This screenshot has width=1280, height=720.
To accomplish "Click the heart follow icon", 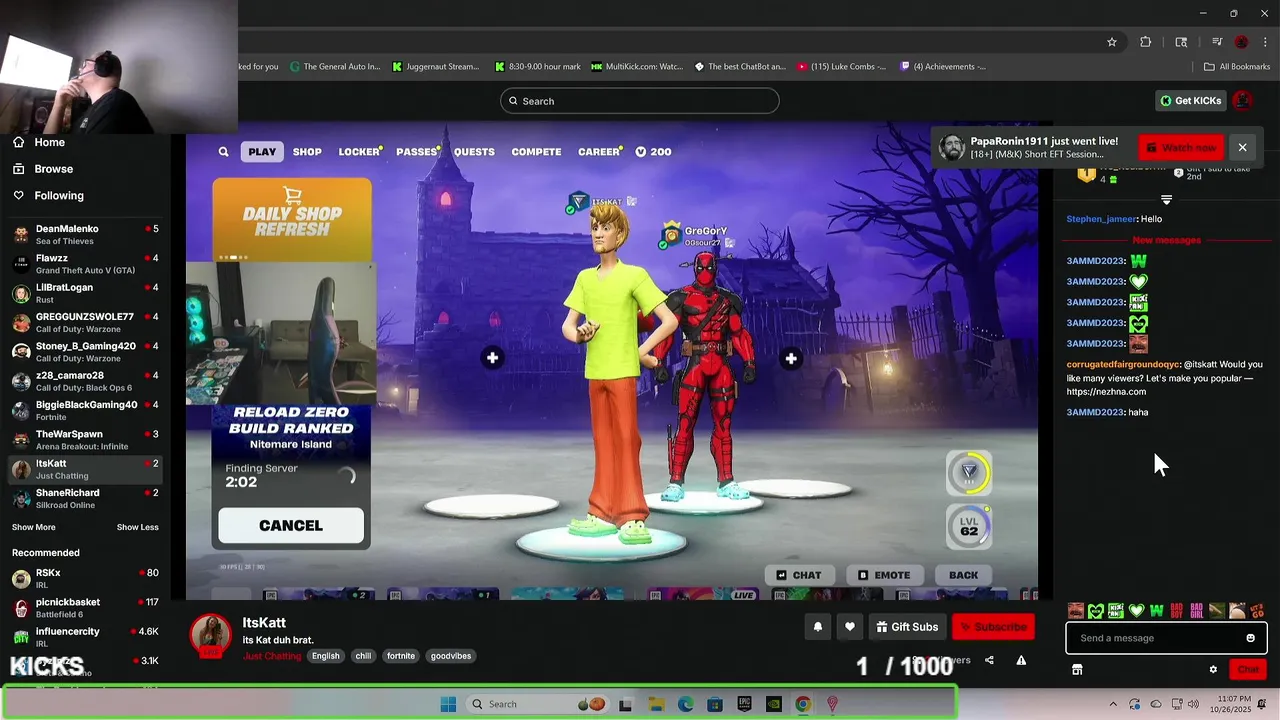I will coord(850,627).
